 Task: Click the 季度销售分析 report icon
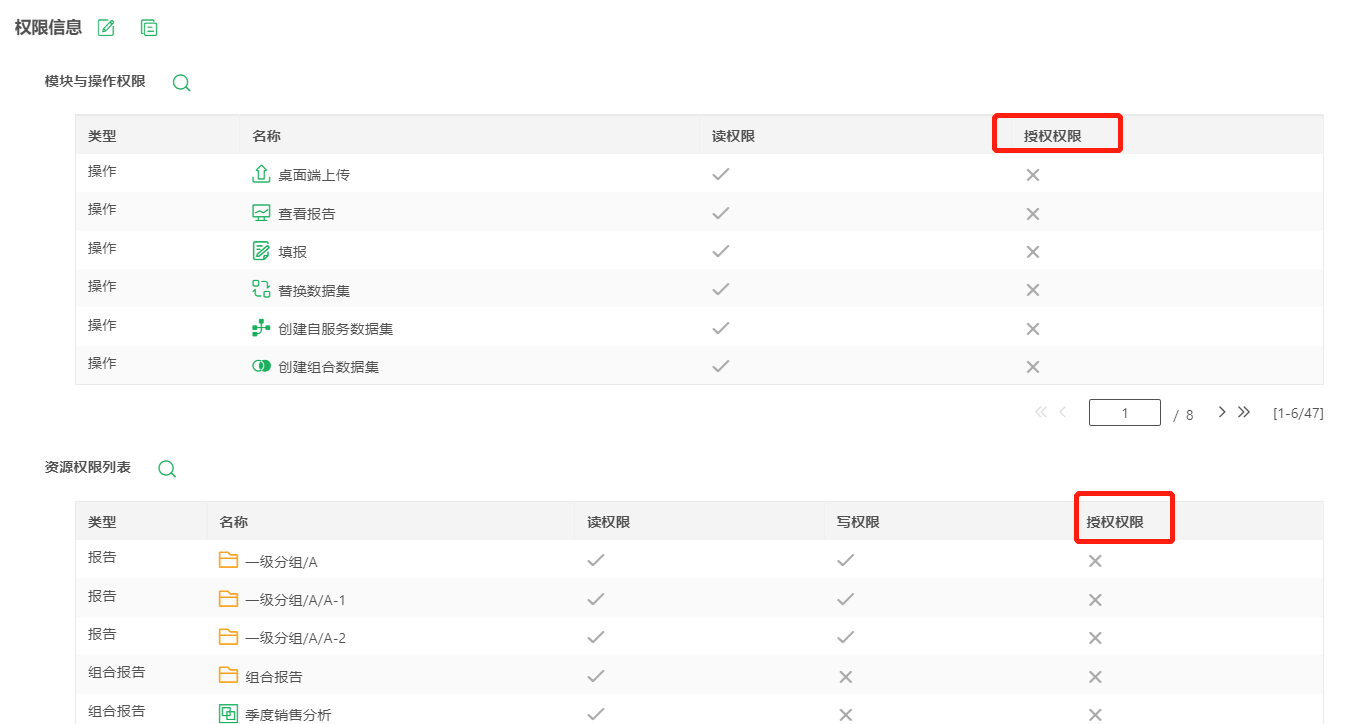(x=228, y=713)
